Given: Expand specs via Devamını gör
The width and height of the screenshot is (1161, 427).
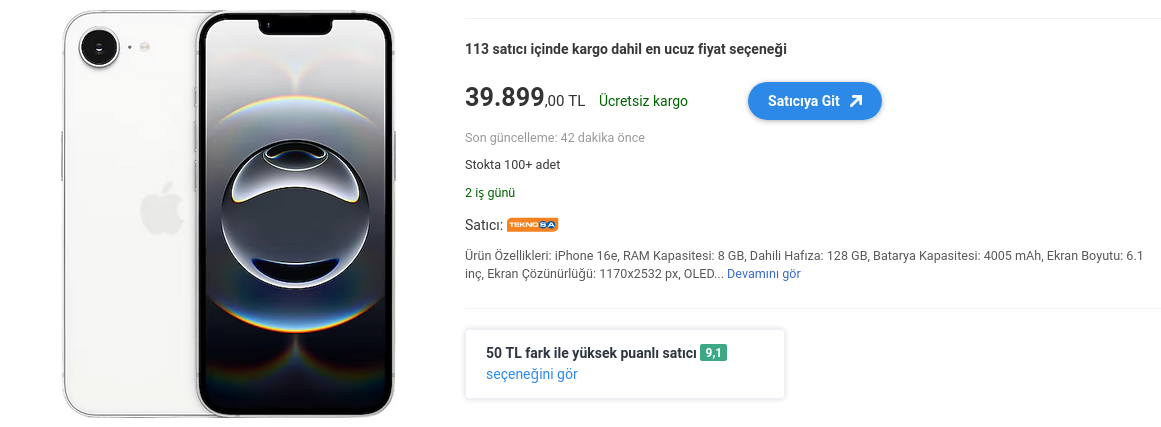Looking at the screenshot, I should [763, 274].
